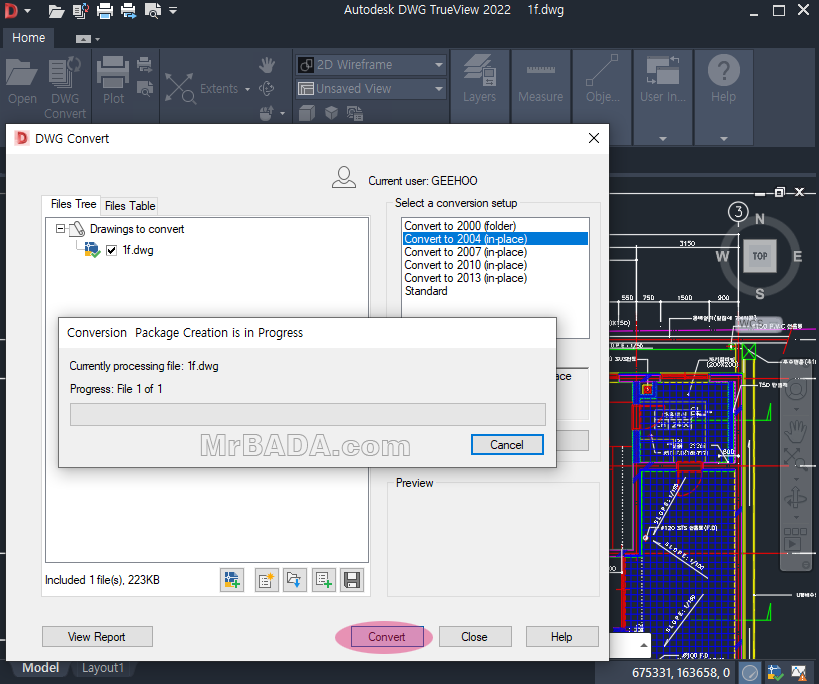Uncheck the 1f.dwg file checkbox
This screenshot has width=819, height=684.
[111, 251]
